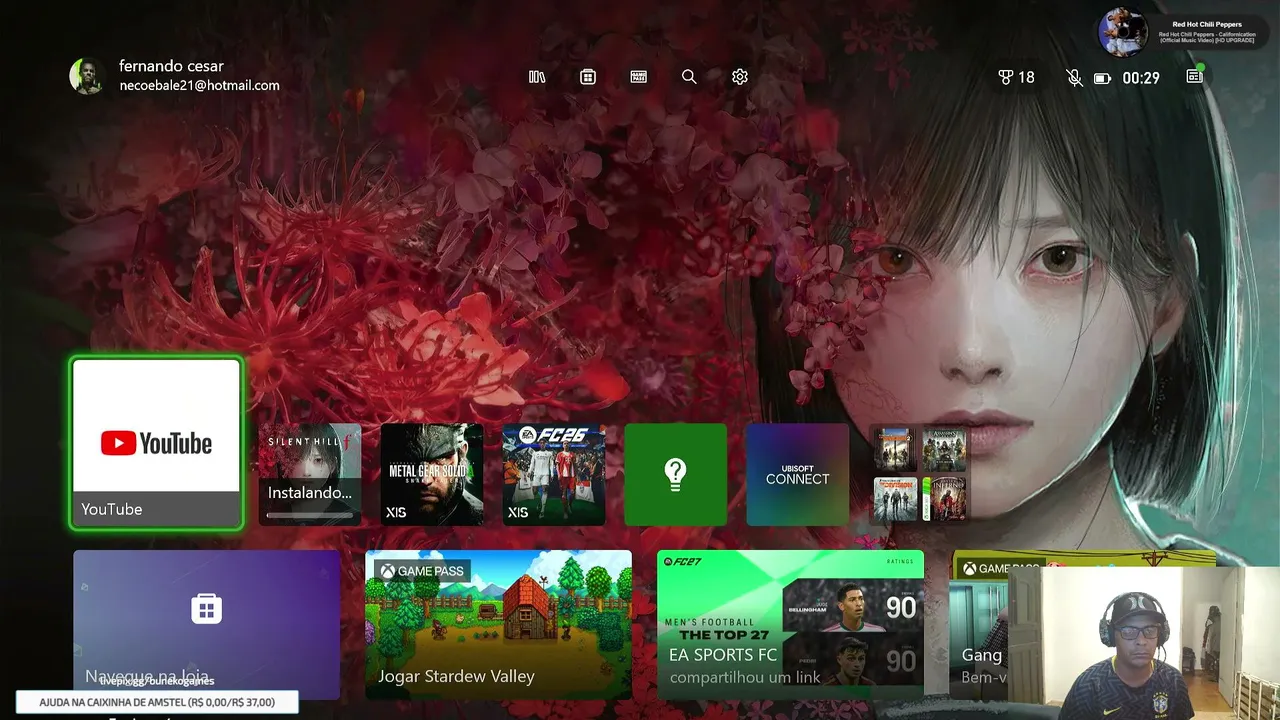
Task: Open The Division 2 cover in the group
Action: point(896,450)
